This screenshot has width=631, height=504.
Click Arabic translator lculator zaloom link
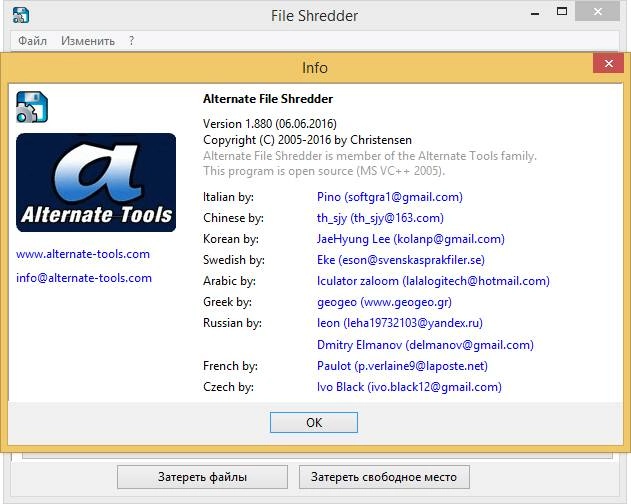pos(433,281)
